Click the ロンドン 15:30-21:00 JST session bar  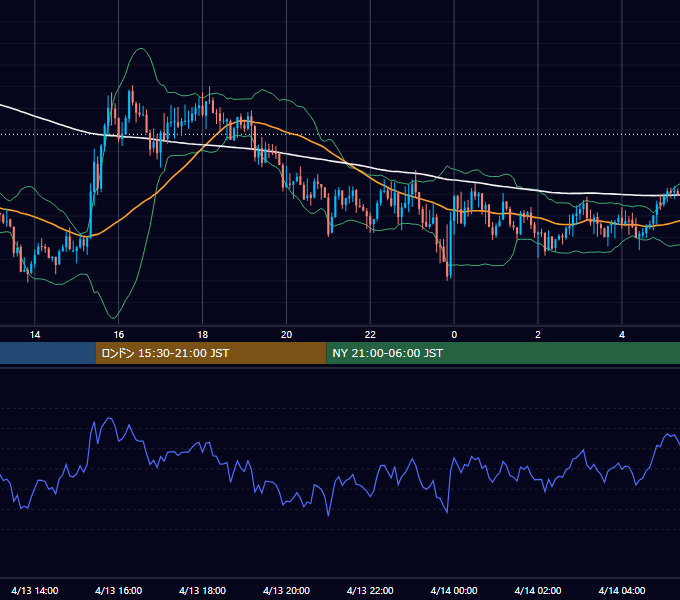click(x=211, y=353)
